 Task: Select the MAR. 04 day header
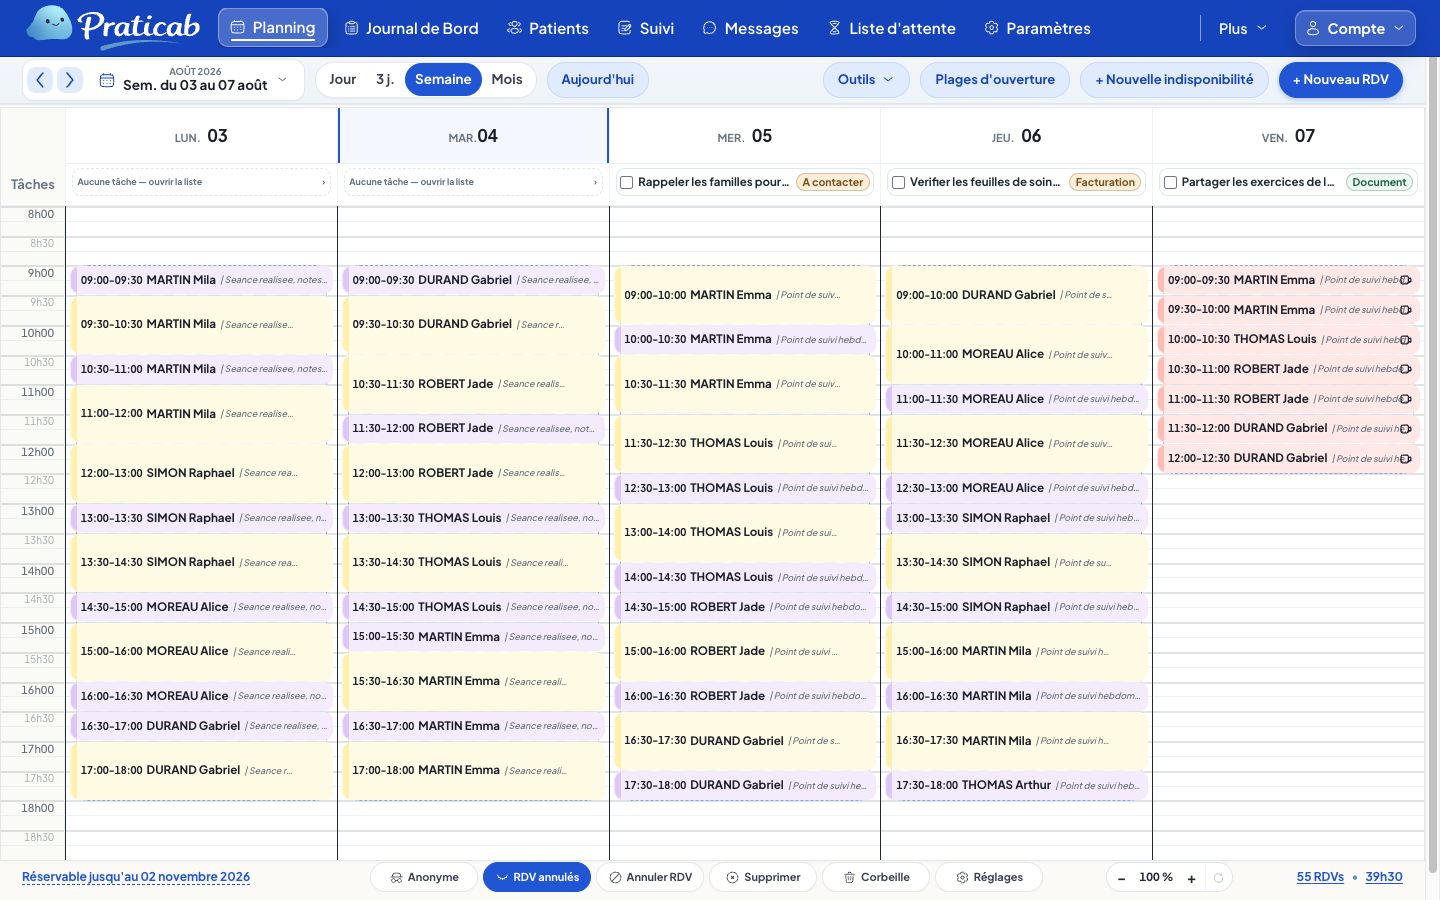pyautogui.click(x=473, y=136)
